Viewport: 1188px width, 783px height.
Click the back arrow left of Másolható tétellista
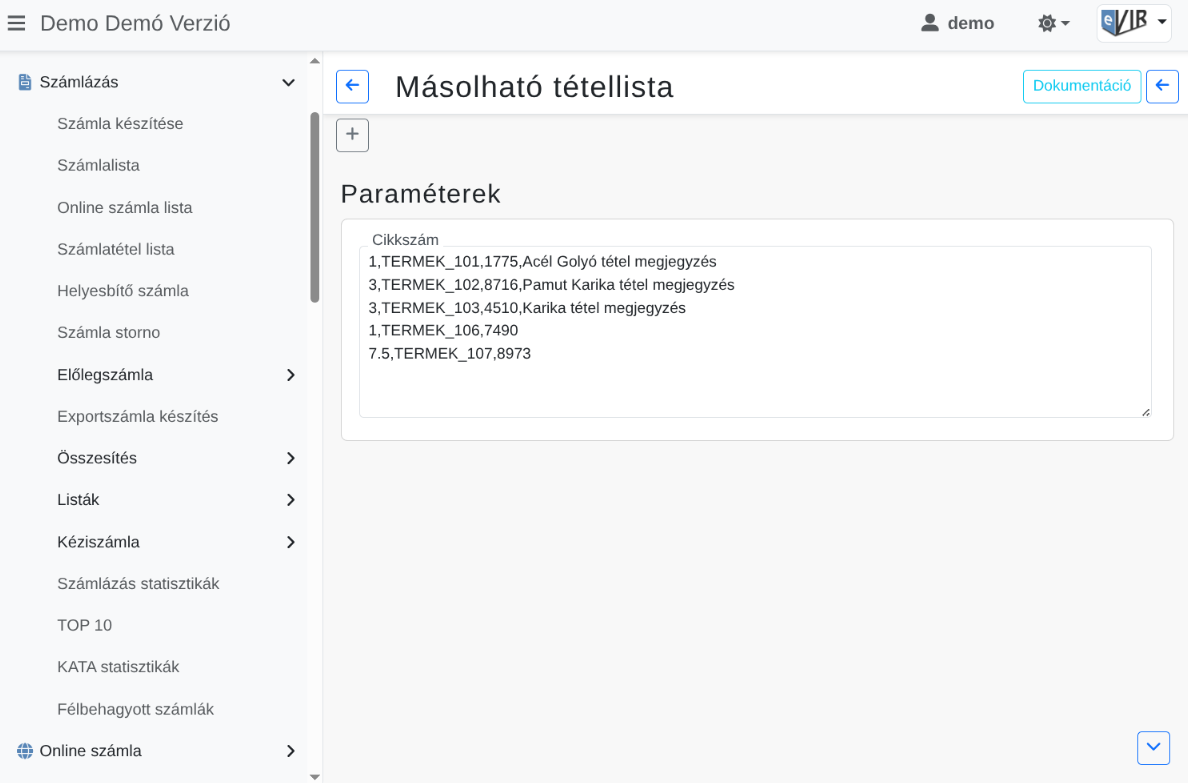[352, 86]
